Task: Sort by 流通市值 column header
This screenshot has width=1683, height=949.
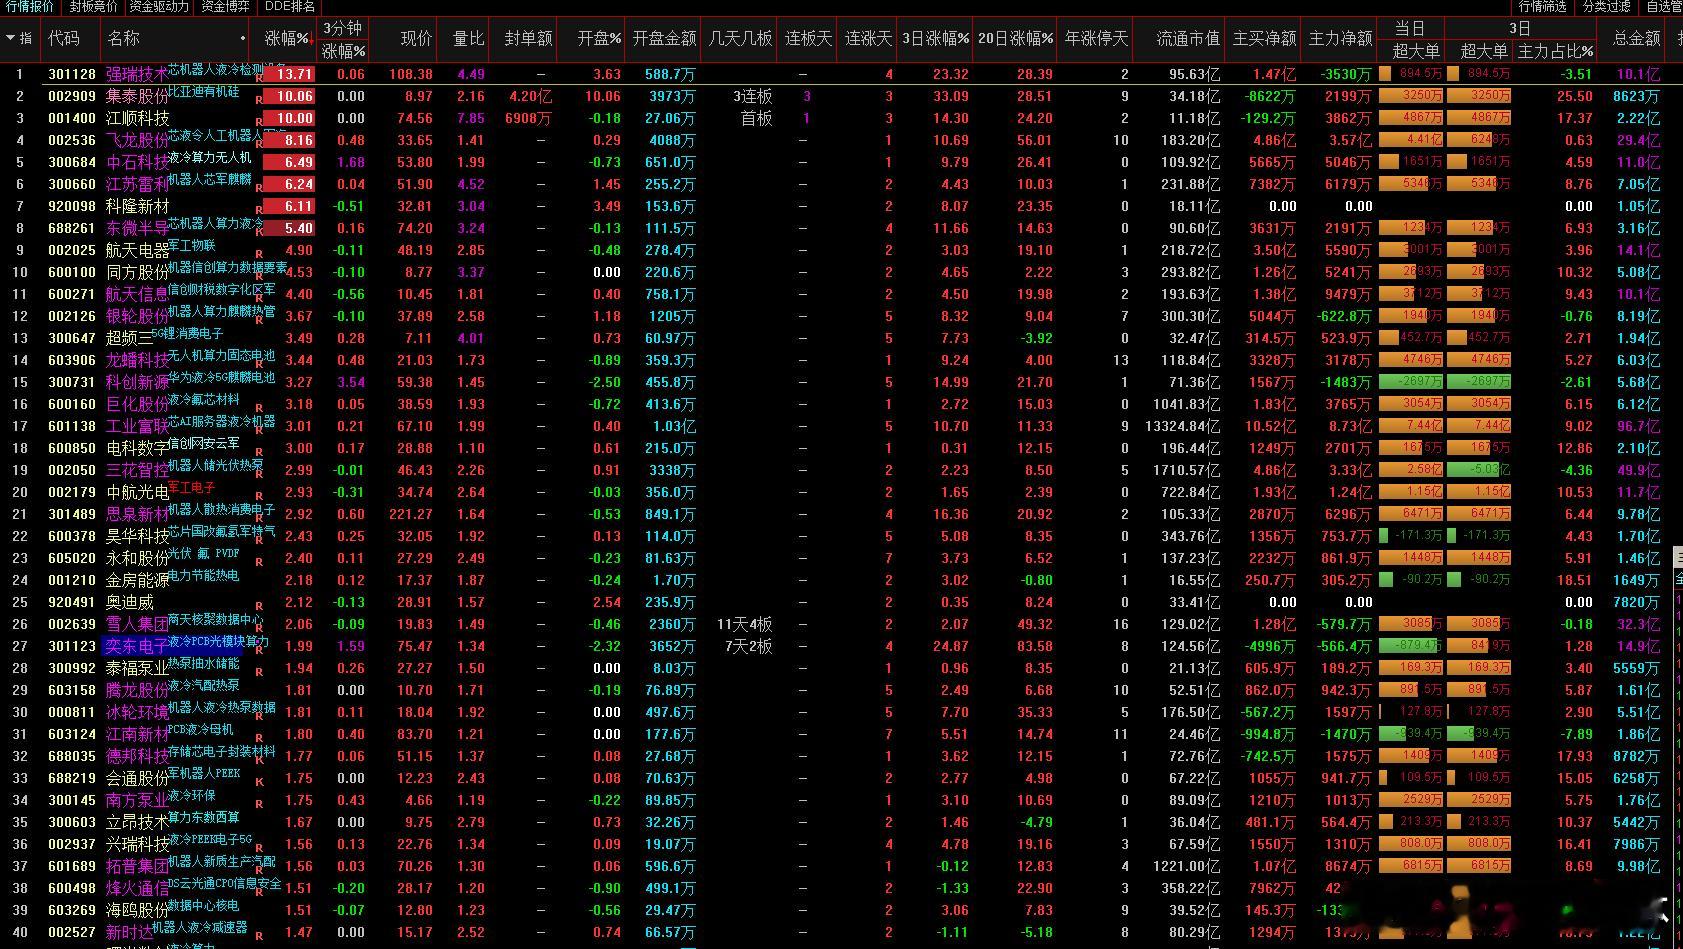Action: point(1188,38)
